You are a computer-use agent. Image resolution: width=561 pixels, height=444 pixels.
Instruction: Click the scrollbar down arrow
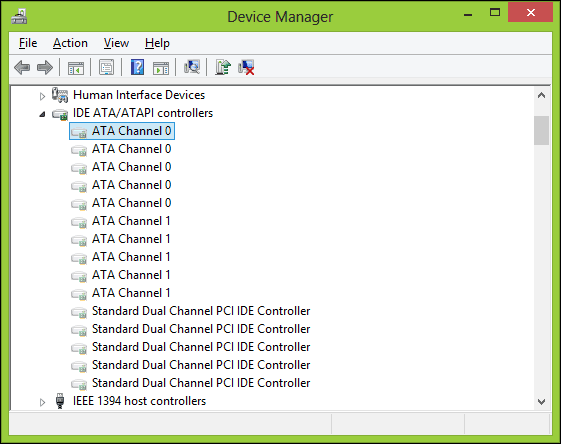coord(541,402)
